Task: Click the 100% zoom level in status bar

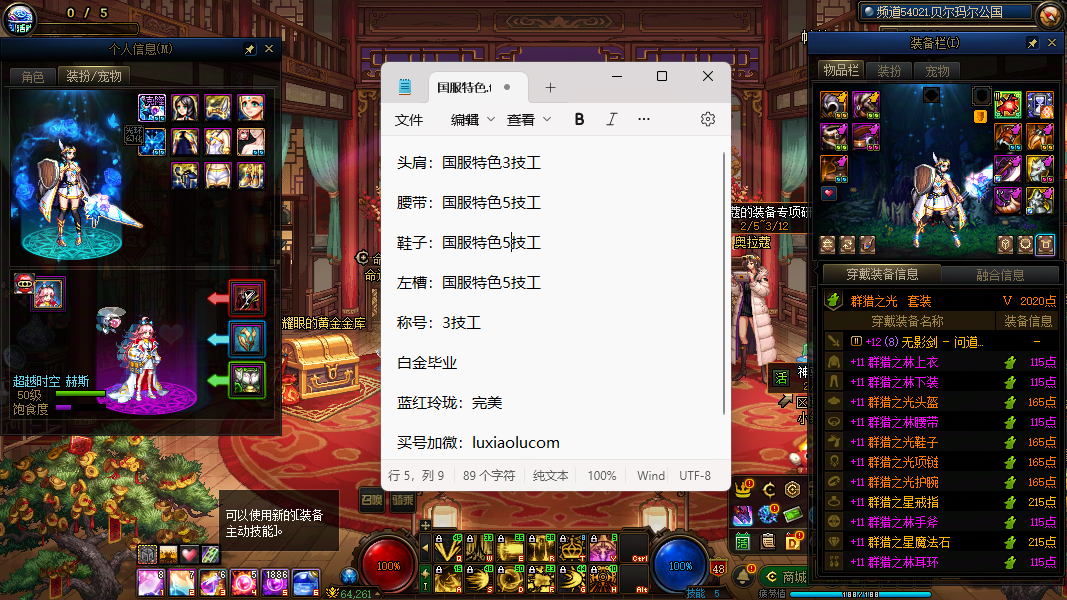Action: [601, 476]
